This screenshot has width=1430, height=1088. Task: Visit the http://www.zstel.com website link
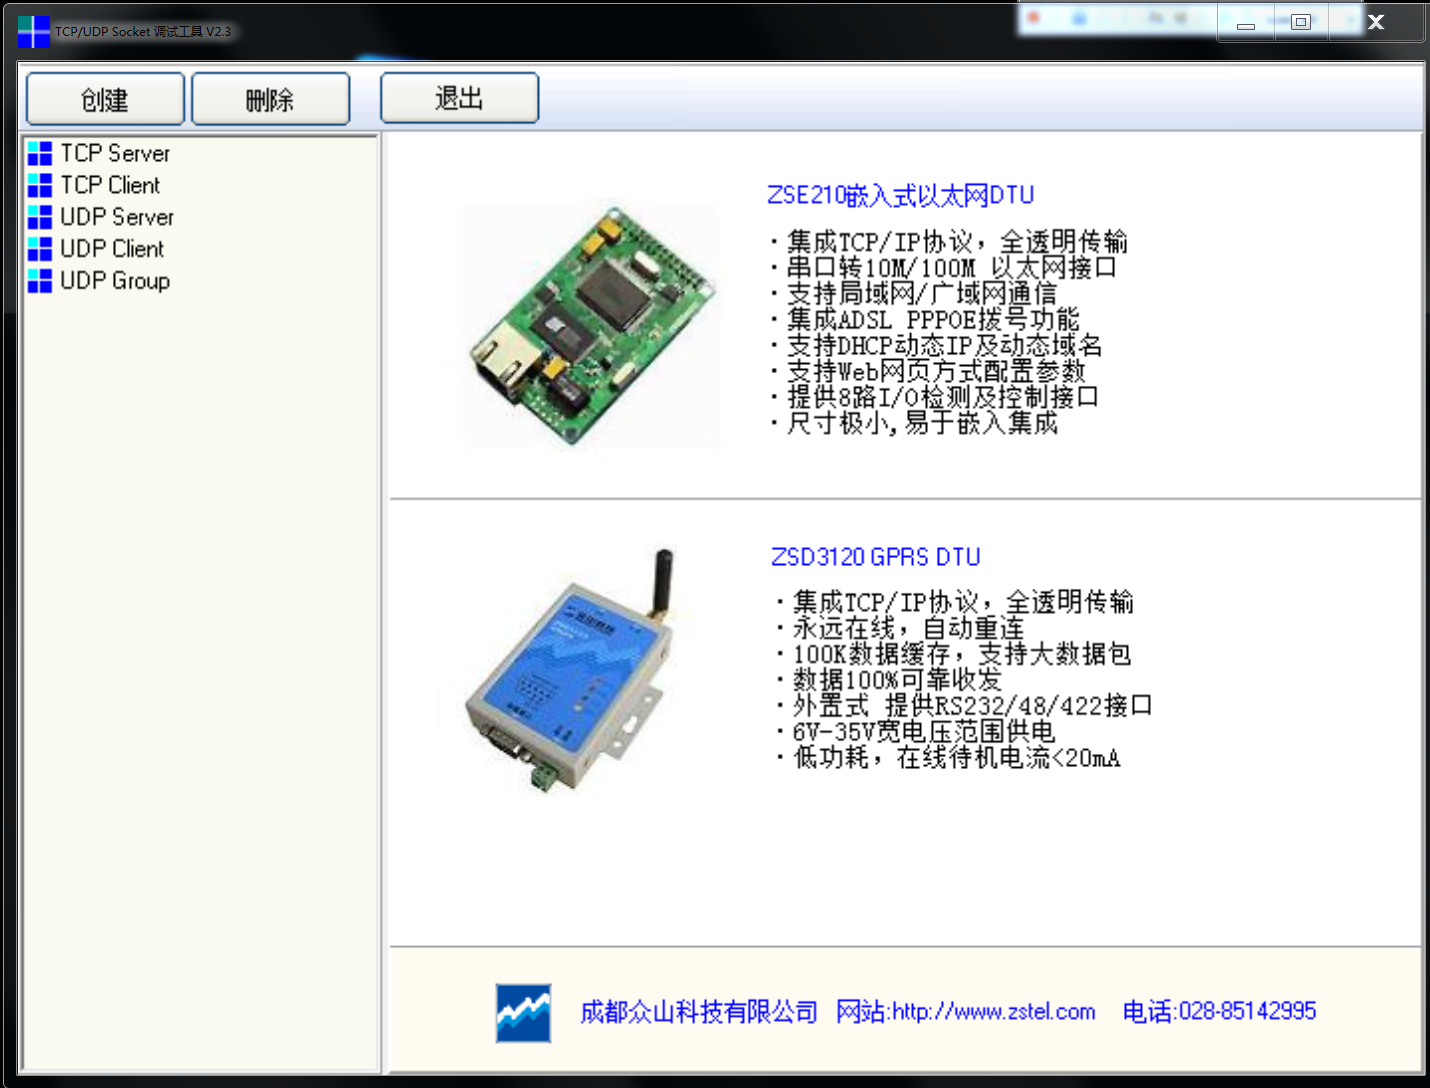(x=994, y=1012)
